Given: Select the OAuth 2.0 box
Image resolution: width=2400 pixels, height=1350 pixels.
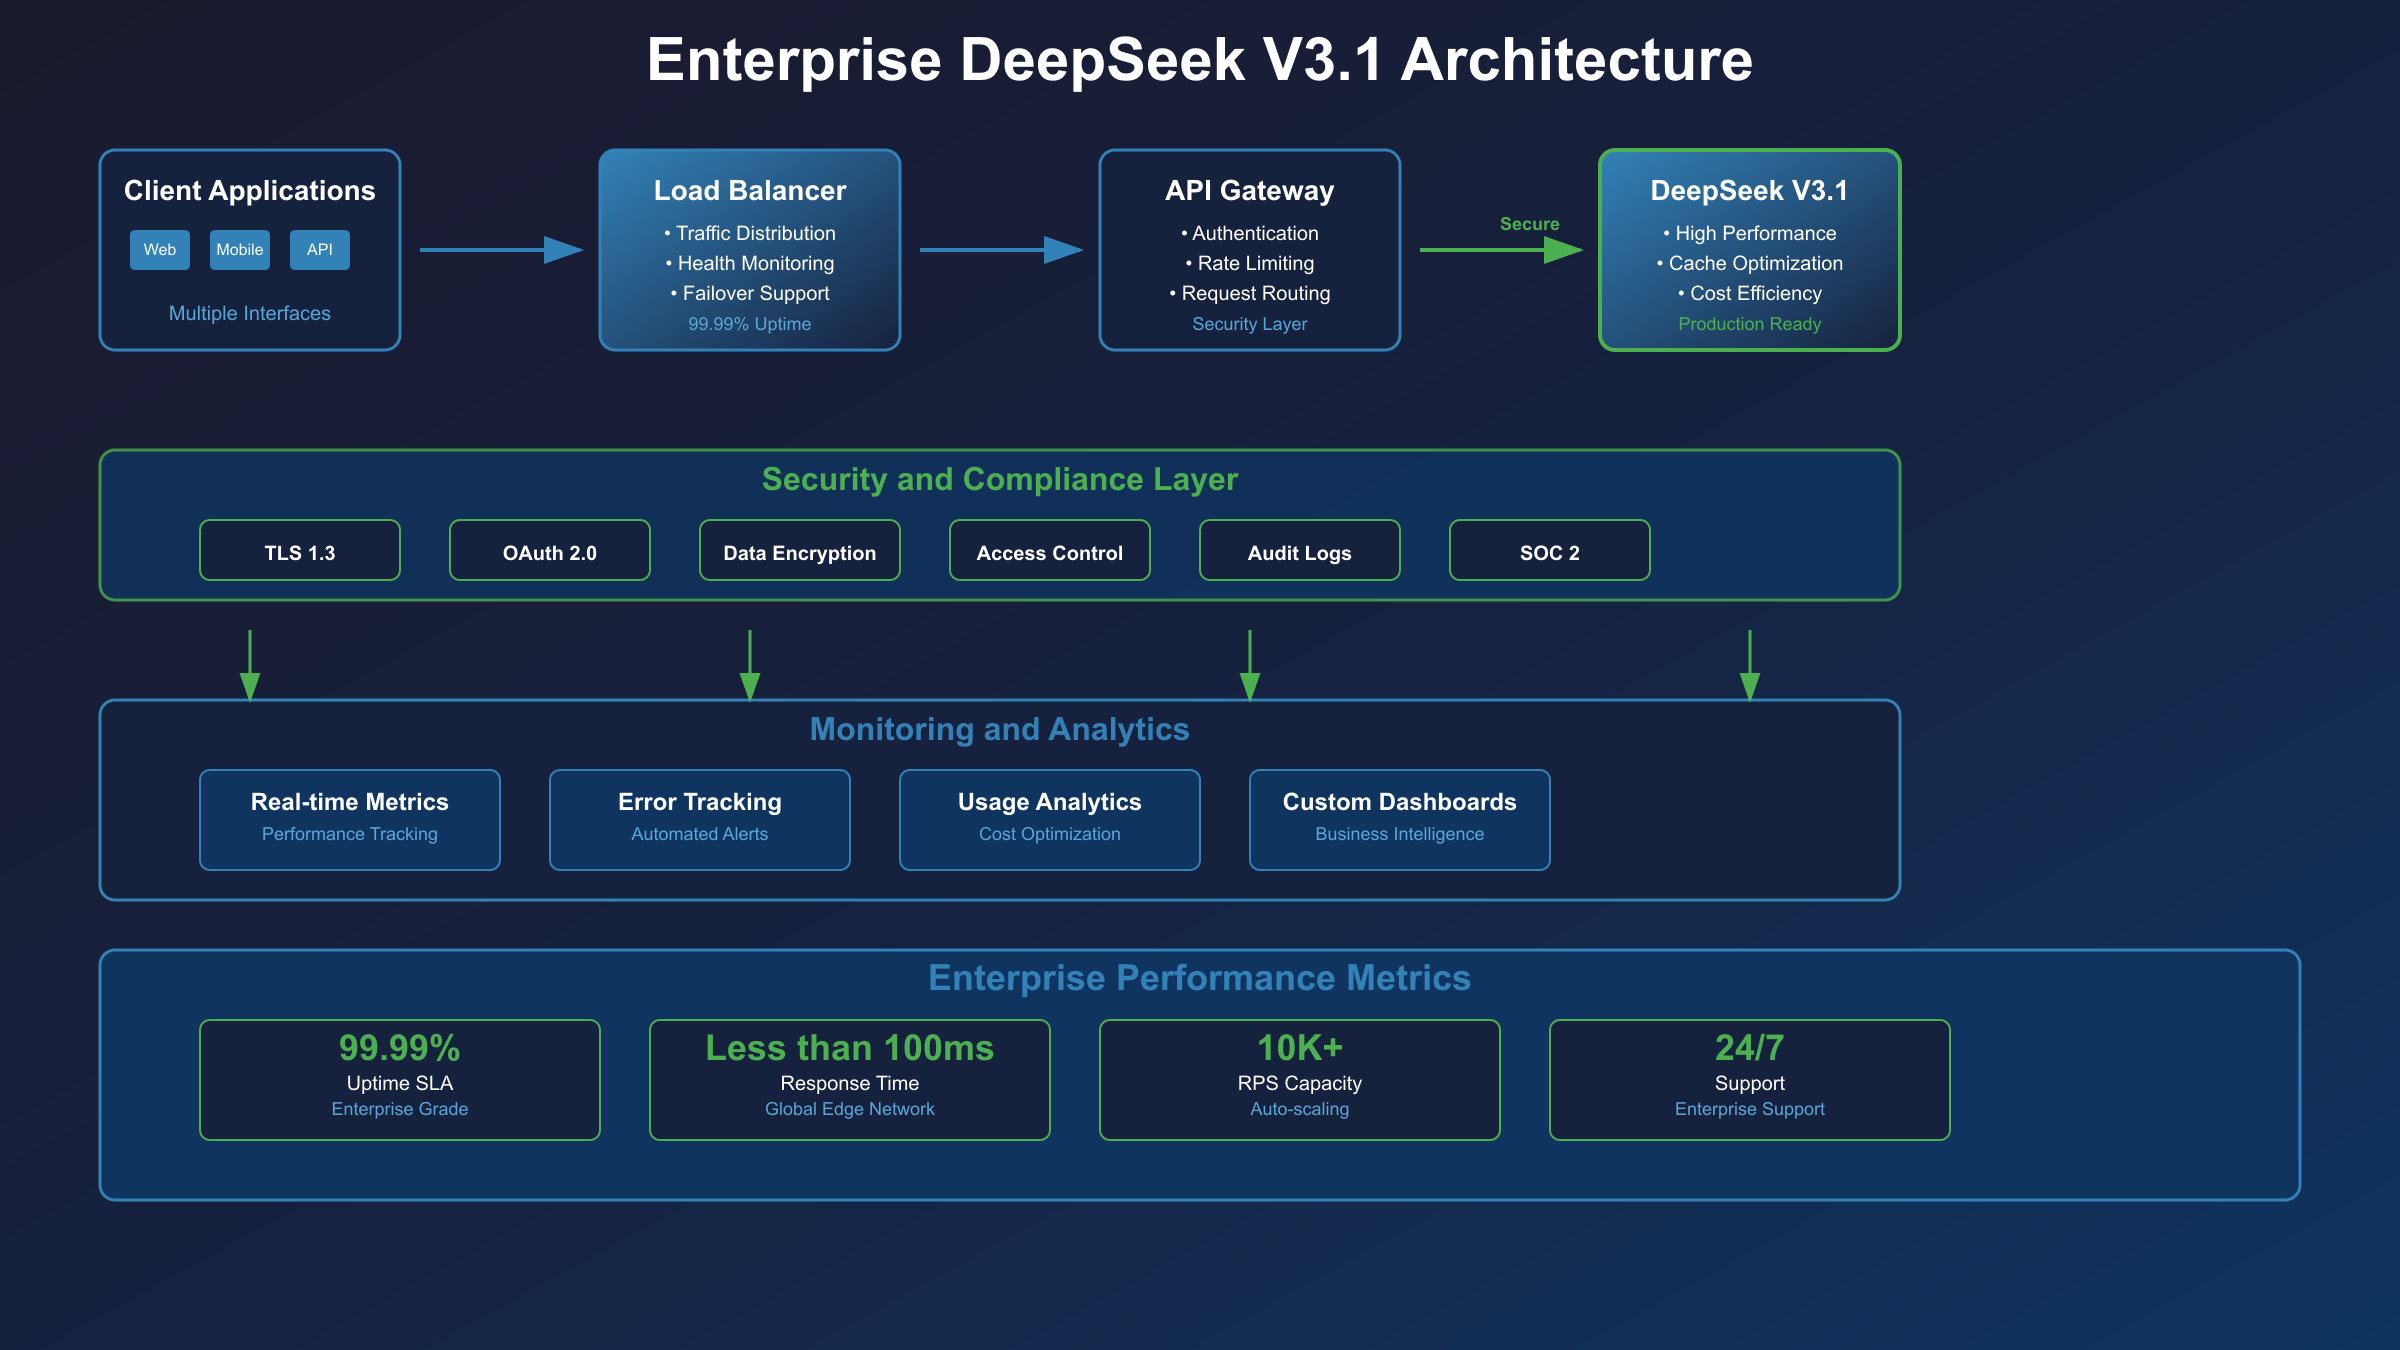Looking at the screenshot, I should tap(550, 550).
